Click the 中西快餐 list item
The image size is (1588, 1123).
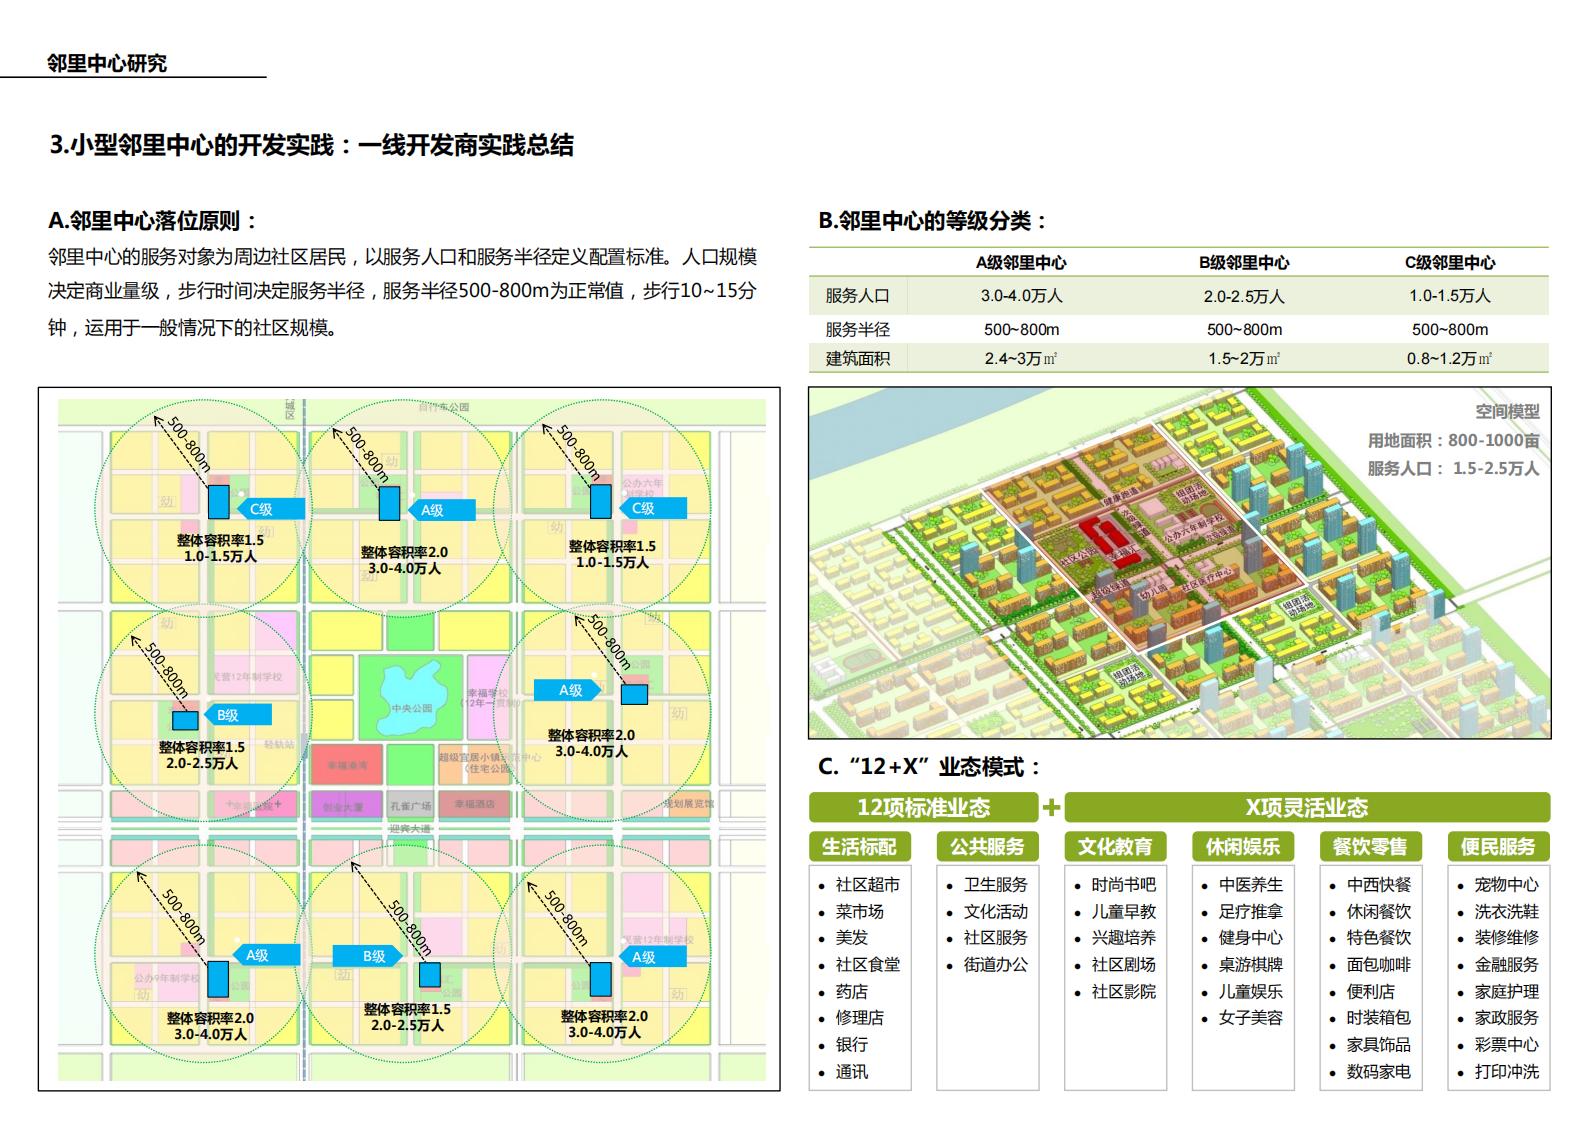click(1378, 885)
